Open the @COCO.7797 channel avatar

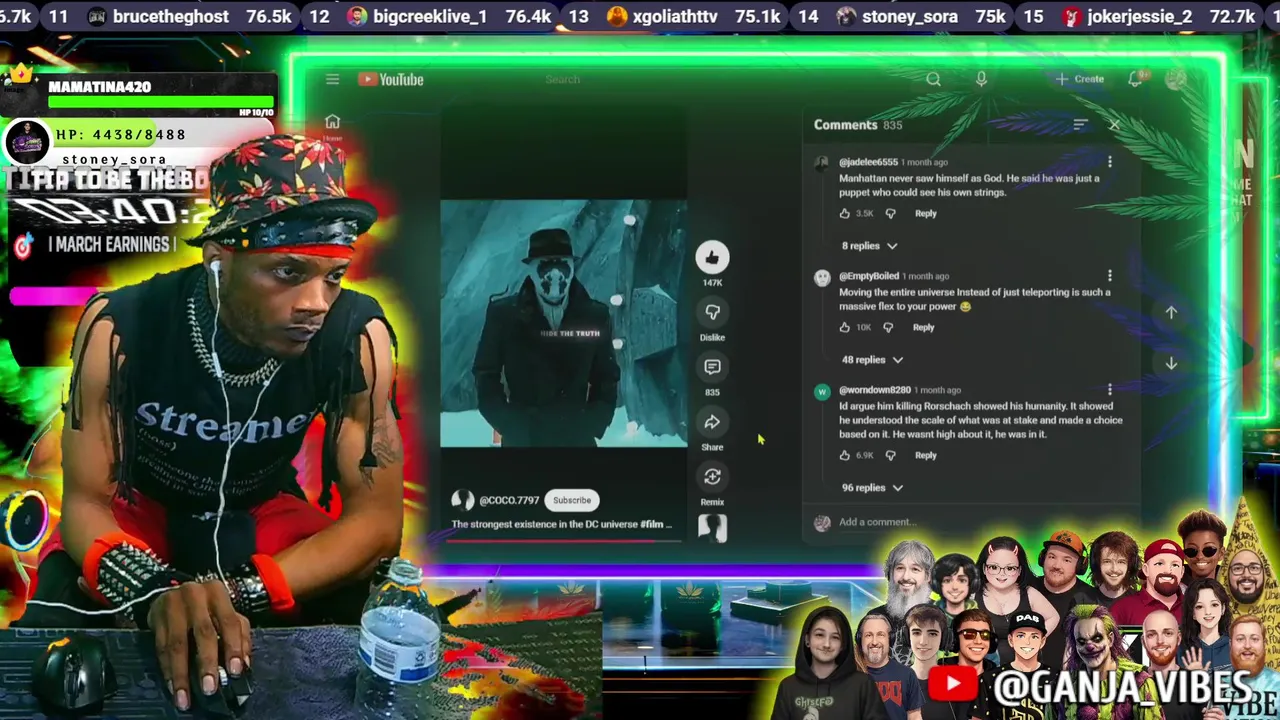[x=462, y=500]
